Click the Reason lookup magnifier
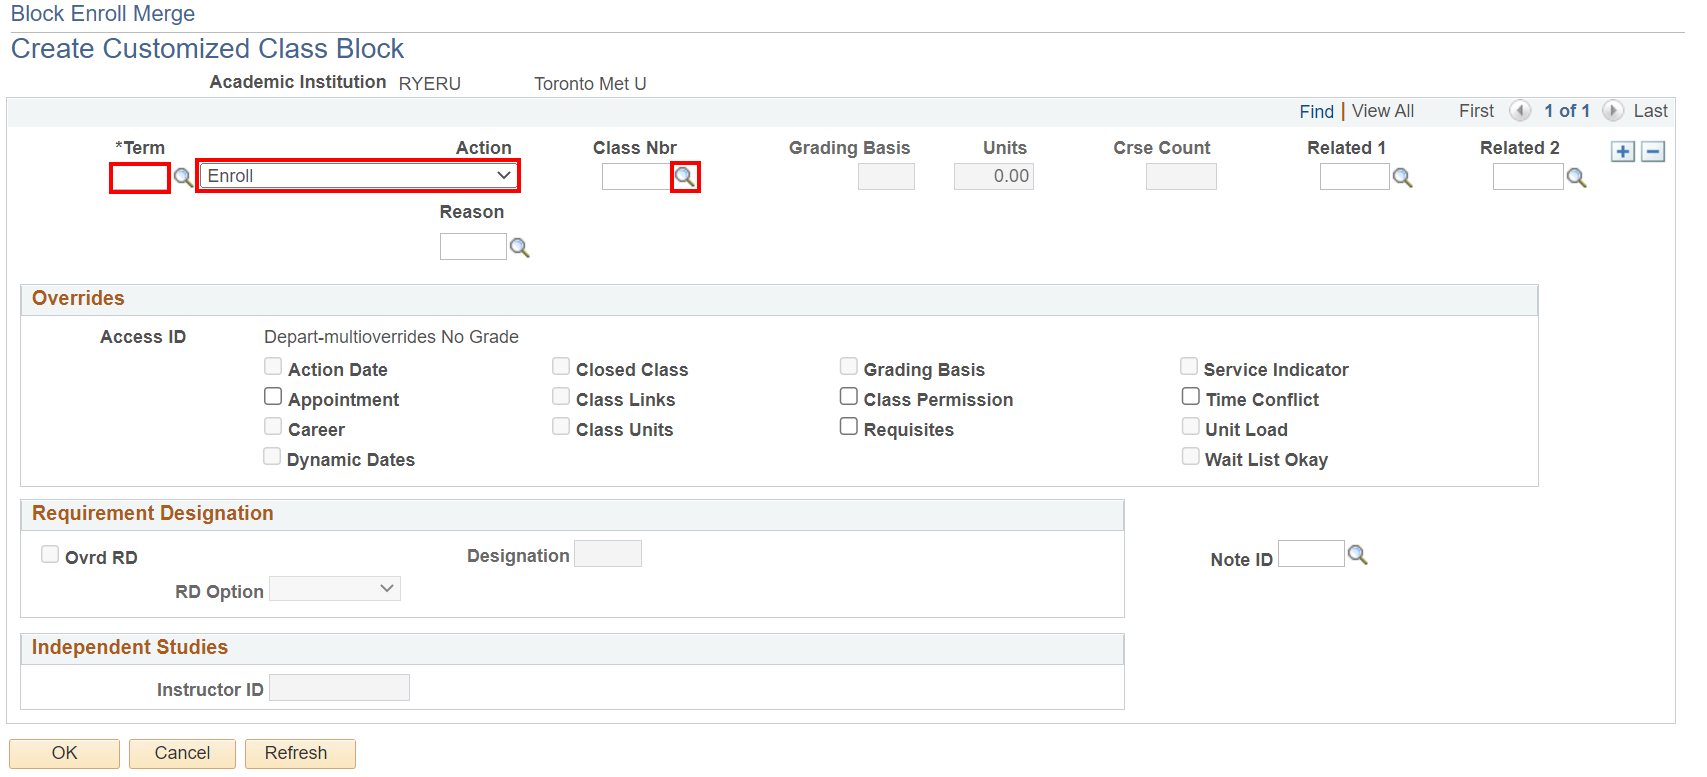Viewport: 1707px width, 777px height. tap(519, 247)
